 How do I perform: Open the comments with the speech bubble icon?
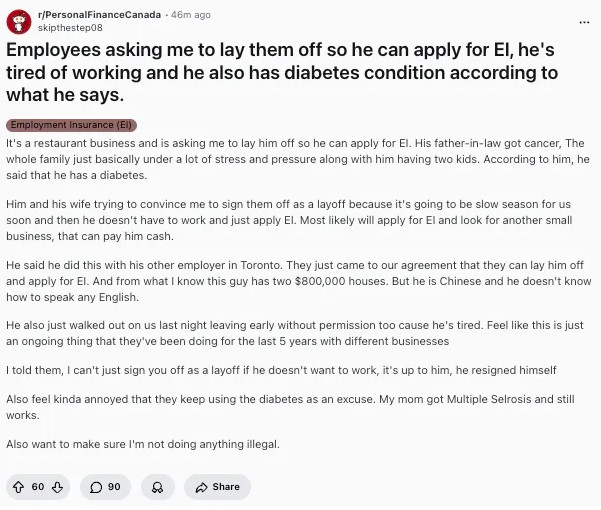point(96,487)
